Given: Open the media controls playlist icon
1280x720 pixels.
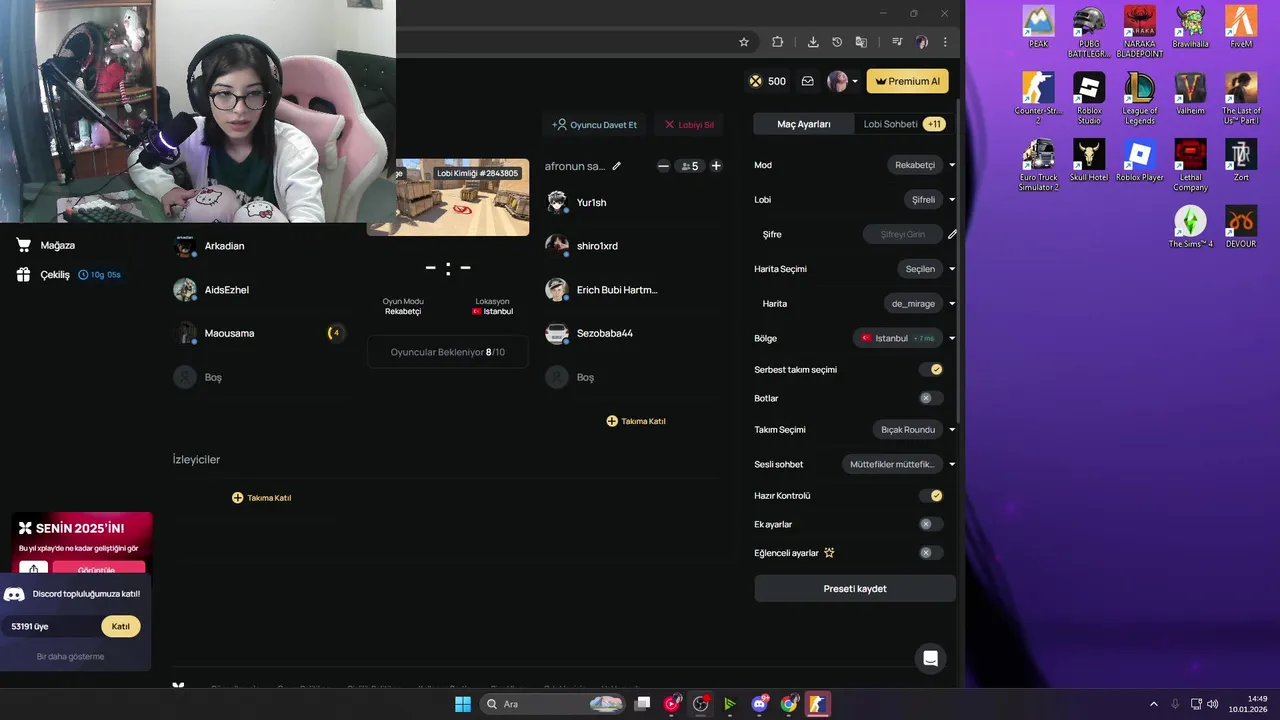Looking at the screenshot, I should click(897, 42).
